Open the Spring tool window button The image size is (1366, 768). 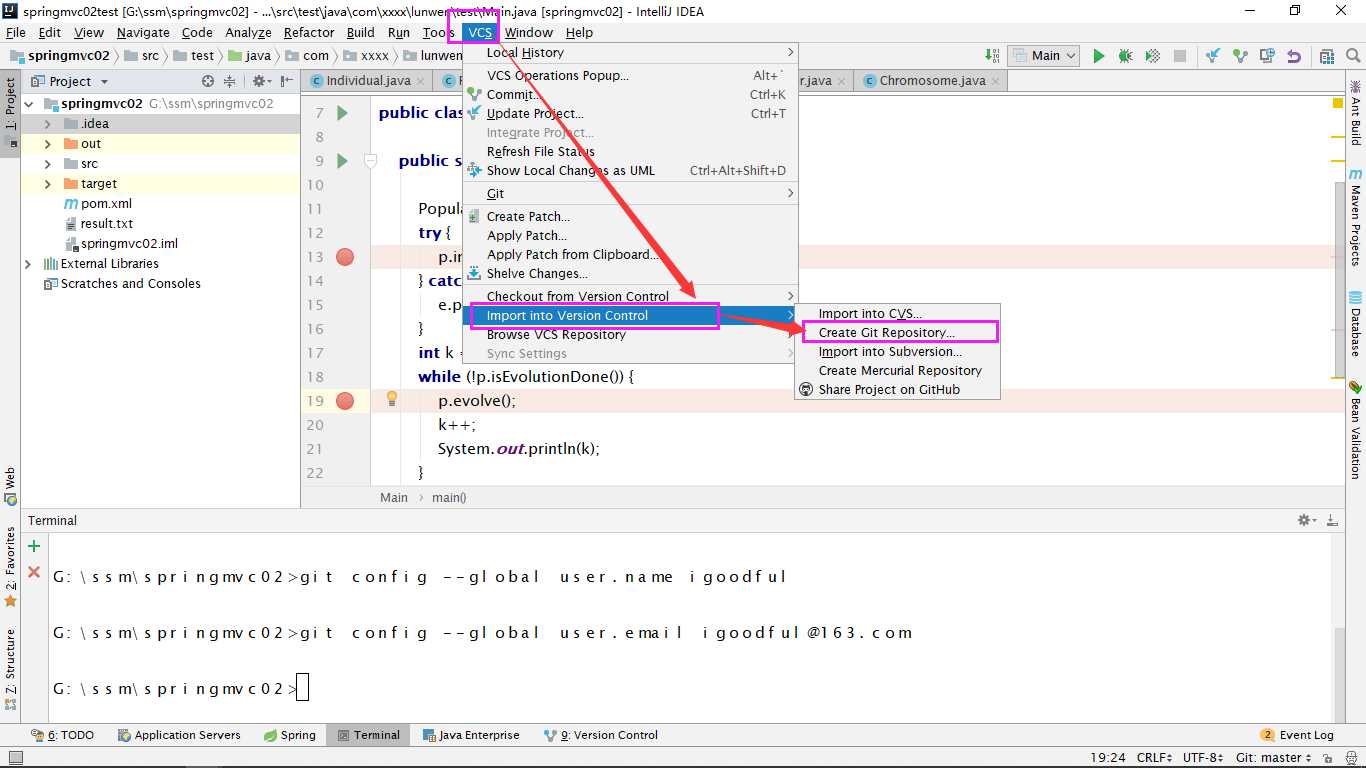tap(290, 735)
